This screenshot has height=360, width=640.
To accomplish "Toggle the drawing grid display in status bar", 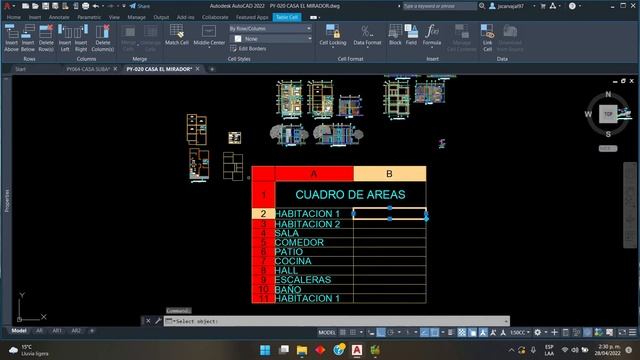I will (343, 333).
